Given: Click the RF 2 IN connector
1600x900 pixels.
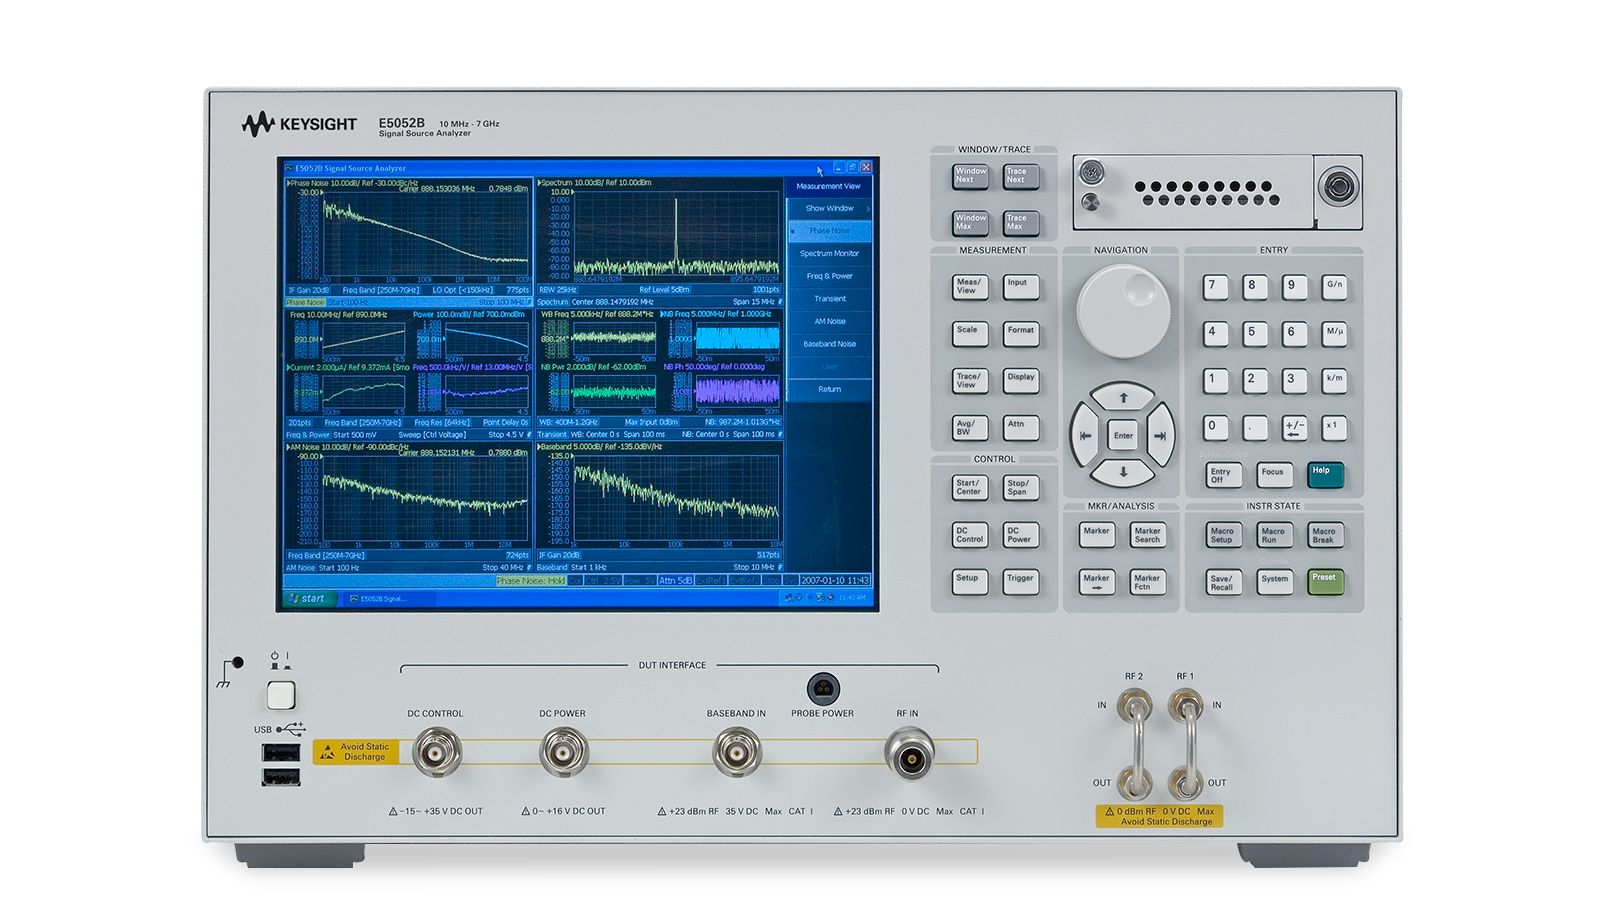Looking at the screenshot, I should (x=1134, y=708).
